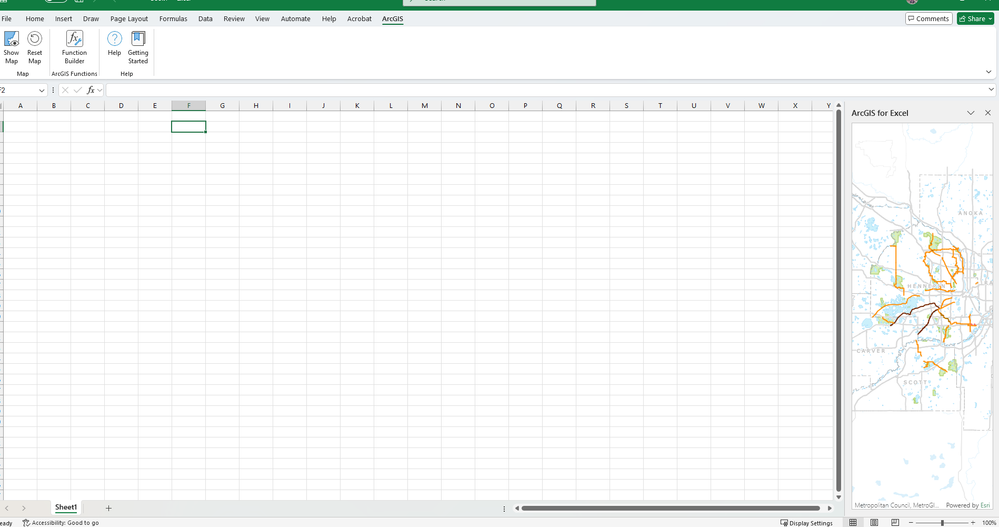Go to the previous sheet arrow

pyautogui.click(x=7, y=508)
